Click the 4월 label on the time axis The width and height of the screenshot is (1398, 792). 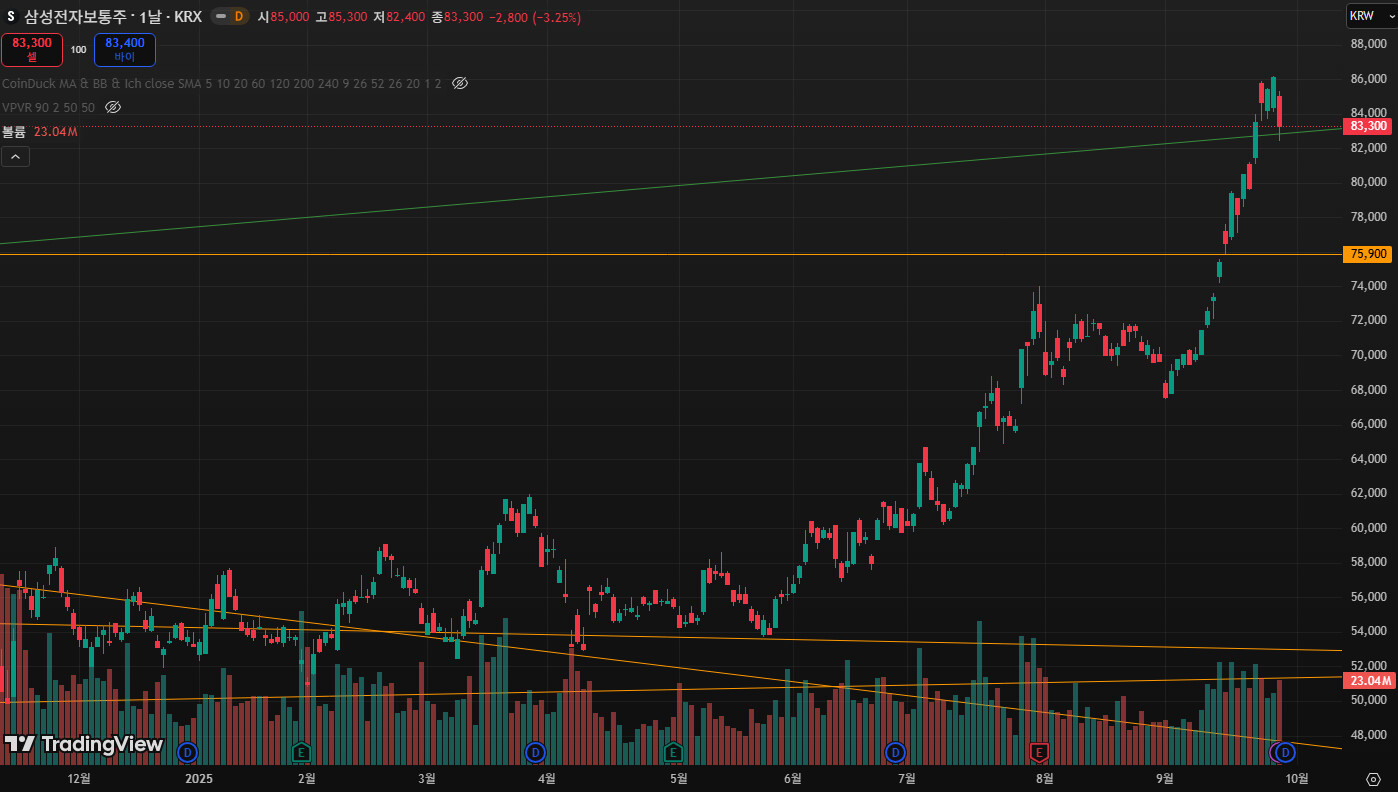tap(547, 778)
